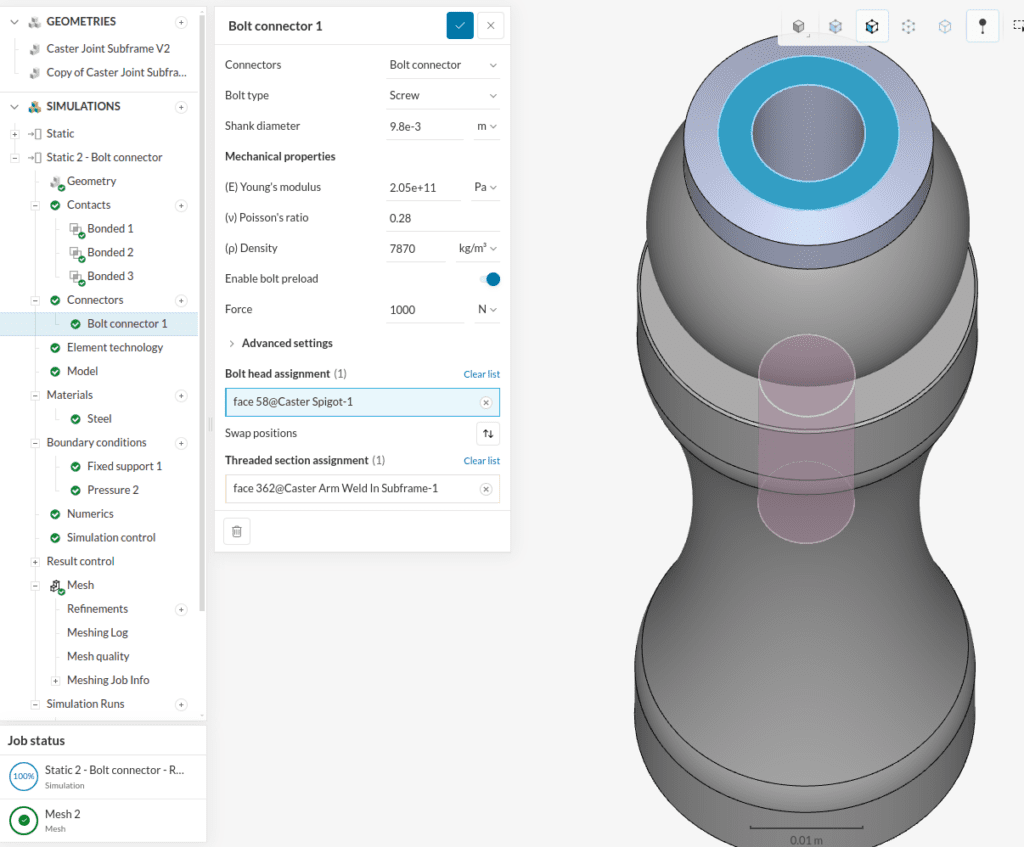Activate the translucent surfaces view icon
This screenshot has height=847, width=1024.
click(835, 26)
